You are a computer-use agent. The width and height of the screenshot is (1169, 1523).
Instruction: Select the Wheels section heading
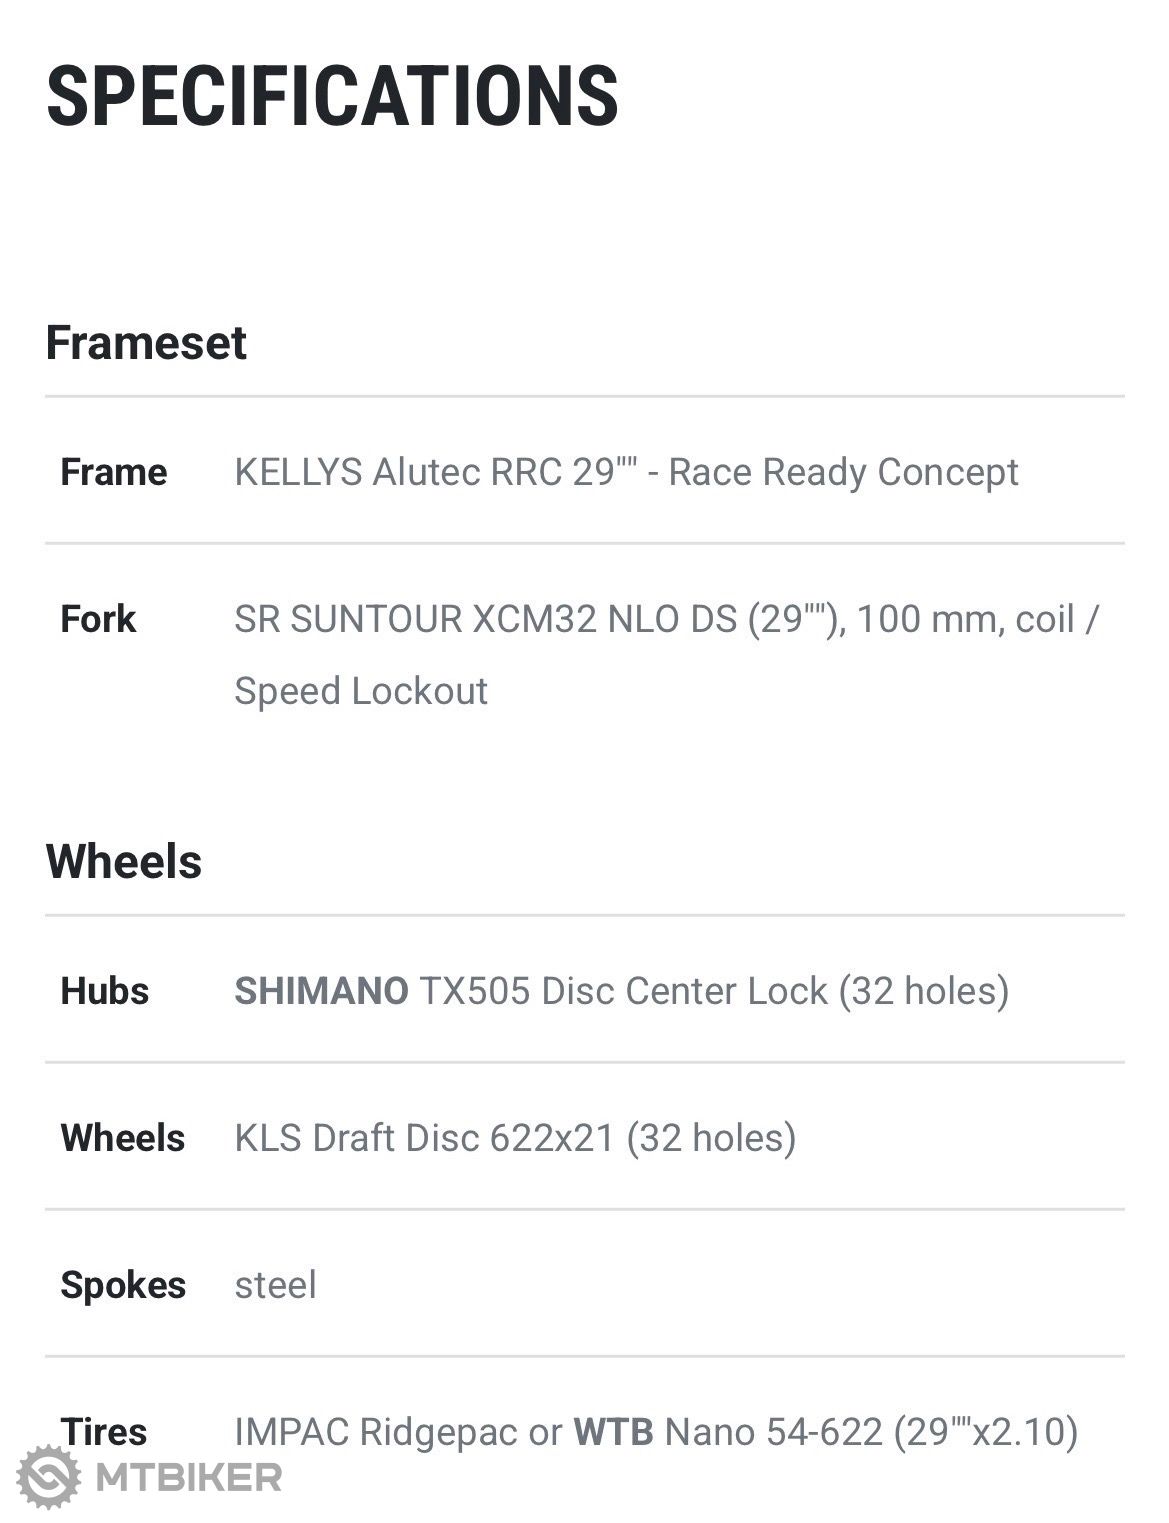click(124, 861)
